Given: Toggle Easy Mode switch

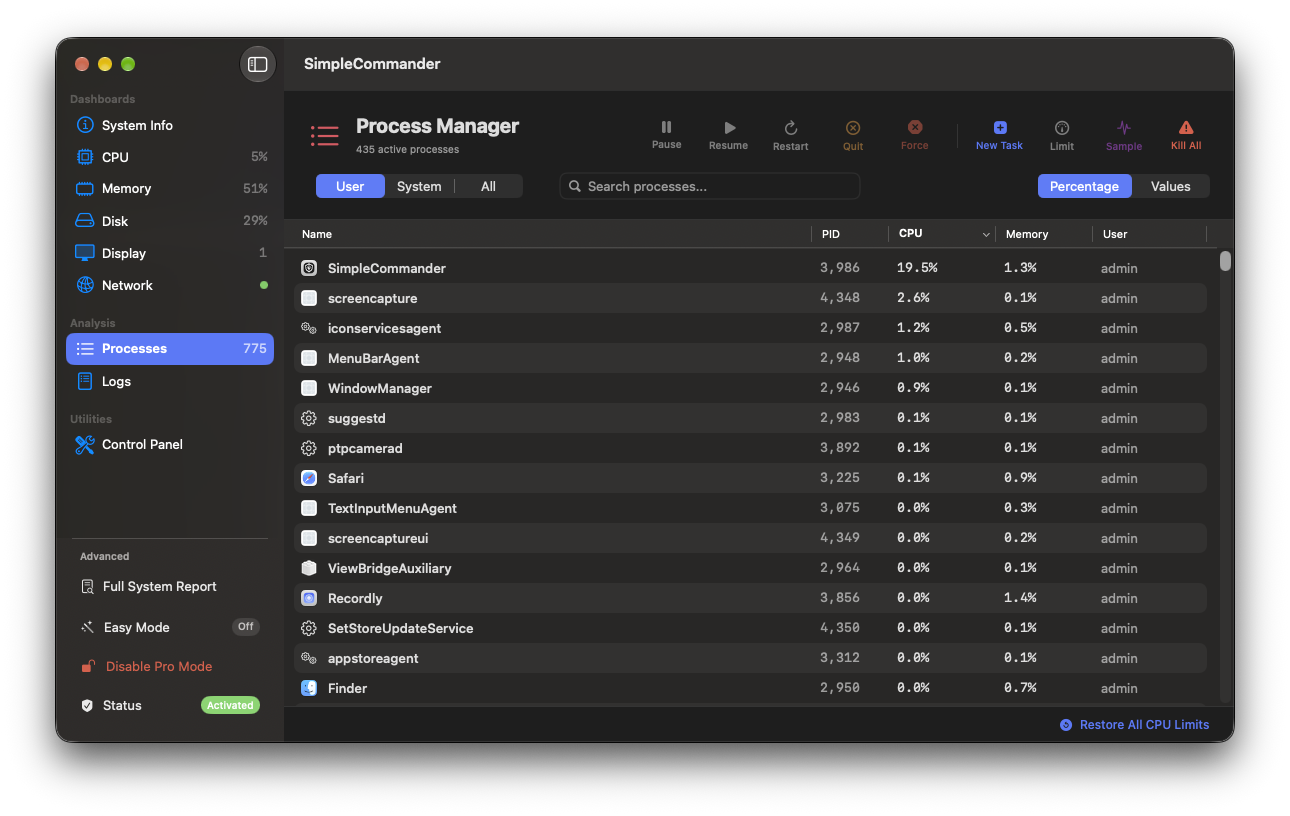Looking at the screenshot, I should [246, 627].
